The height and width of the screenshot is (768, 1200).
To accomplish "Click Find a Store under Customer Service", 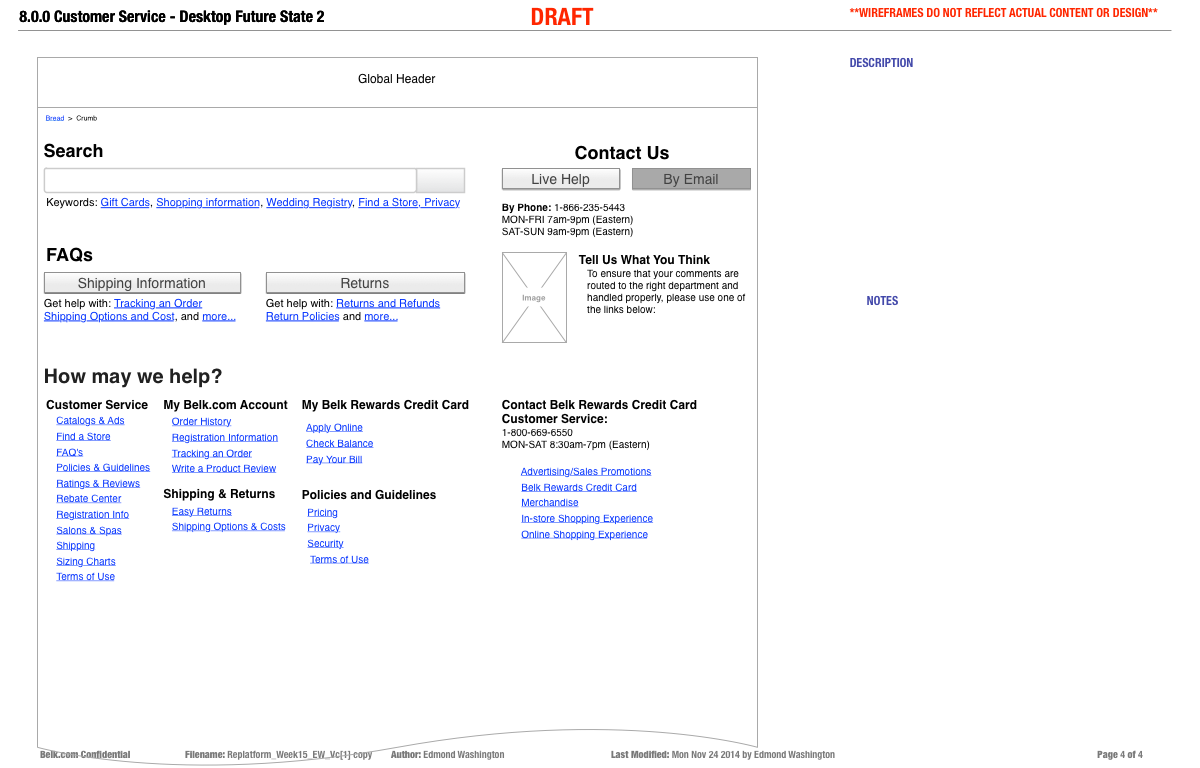I will [x=83, y=436].
